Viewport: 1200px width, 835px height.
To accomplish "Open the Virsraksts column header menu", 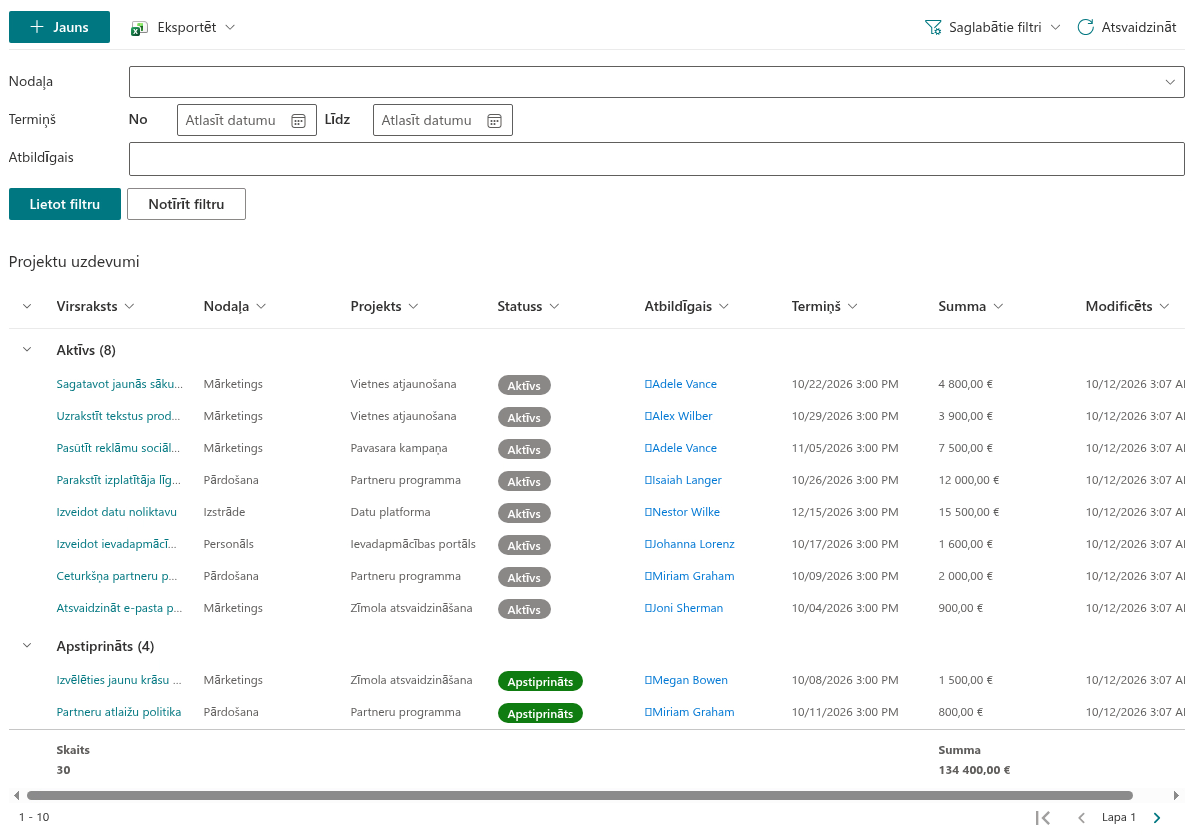I will tap(96, 306).
